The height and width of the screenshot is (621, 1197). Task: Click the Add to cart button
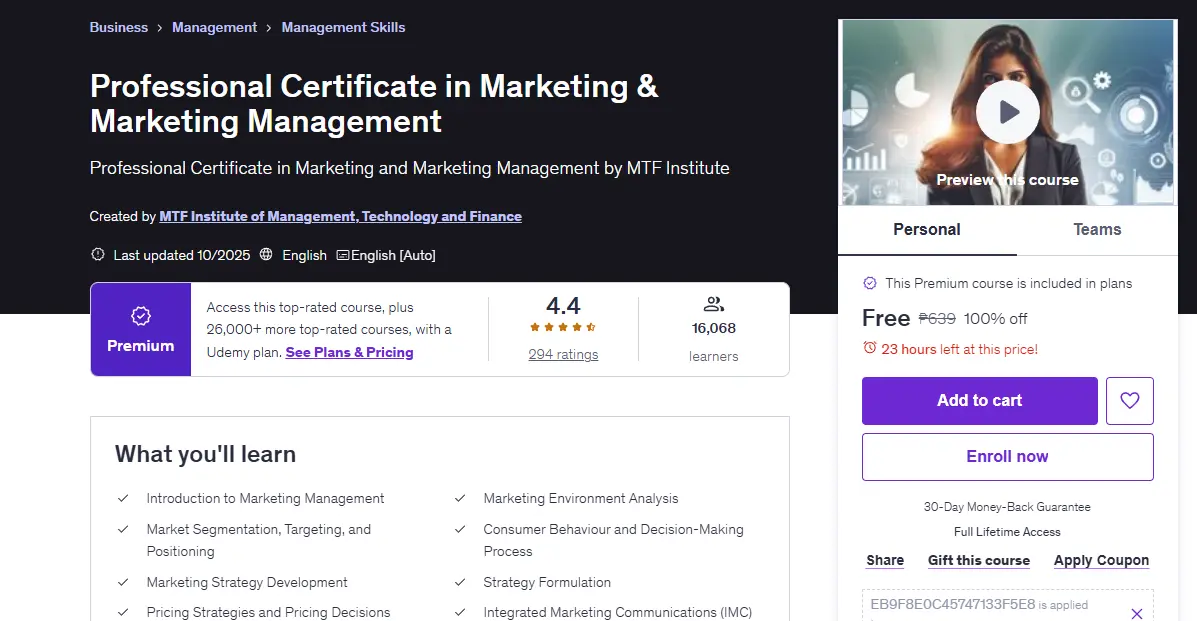click(x=979, y=400)
